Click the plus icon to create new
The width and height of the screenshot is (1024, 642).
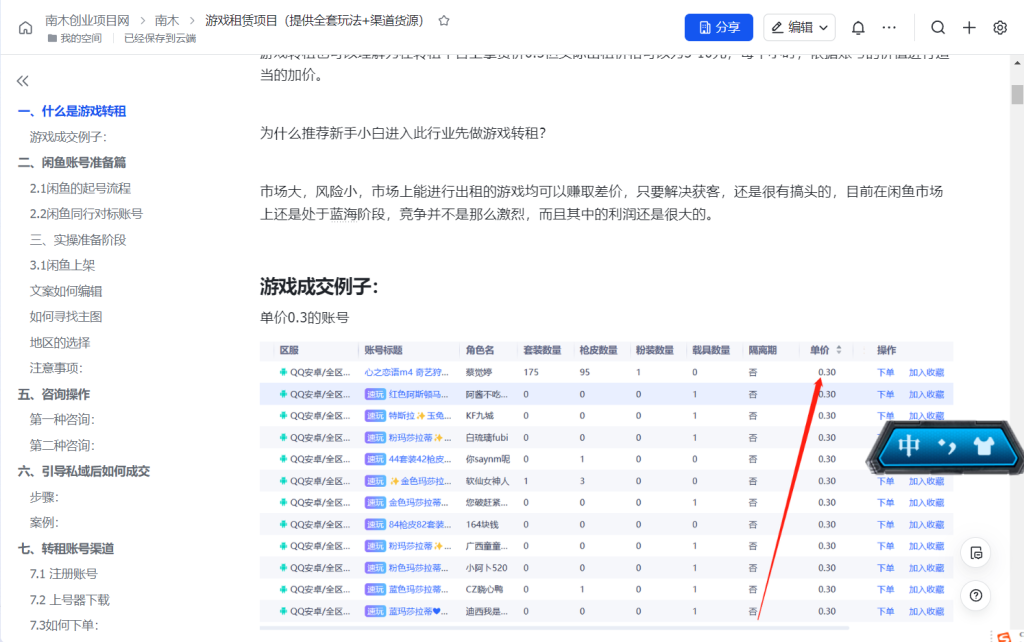coord(969,27)
